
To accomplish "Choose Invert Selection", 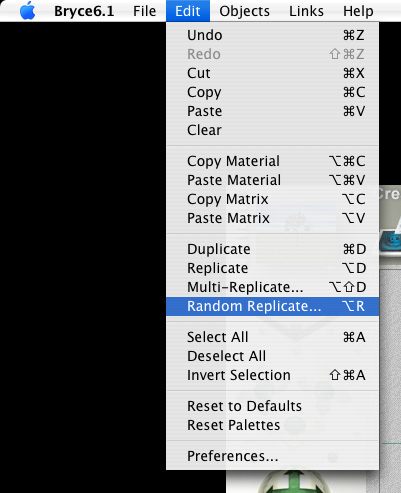I will pyautogui.click(x=272, y=375).
